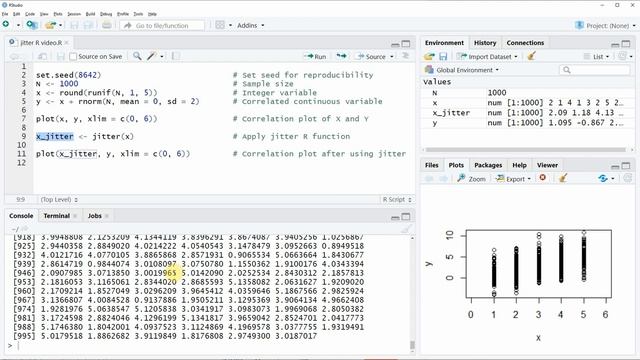This screenshot has width=640, height=360.
Task: Expand the Import Dataset dropdown
Action: [487, 56]
